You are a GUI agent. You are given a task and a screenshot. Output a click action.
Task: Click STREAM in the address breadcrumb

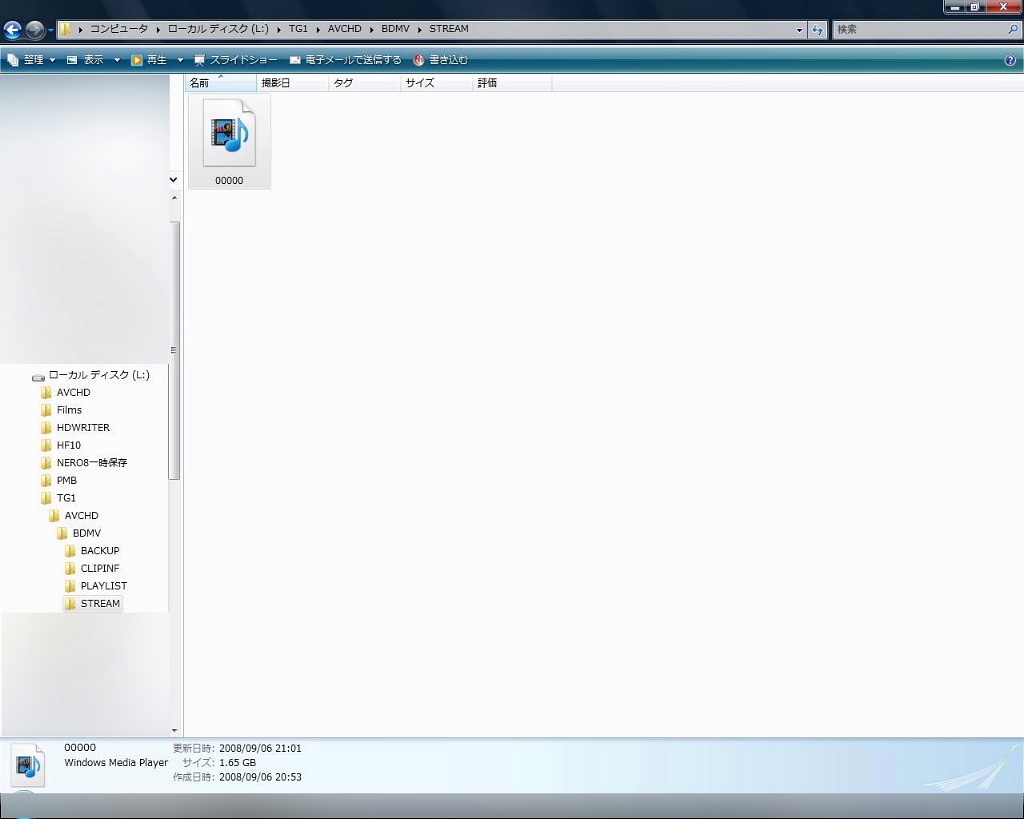449,29
